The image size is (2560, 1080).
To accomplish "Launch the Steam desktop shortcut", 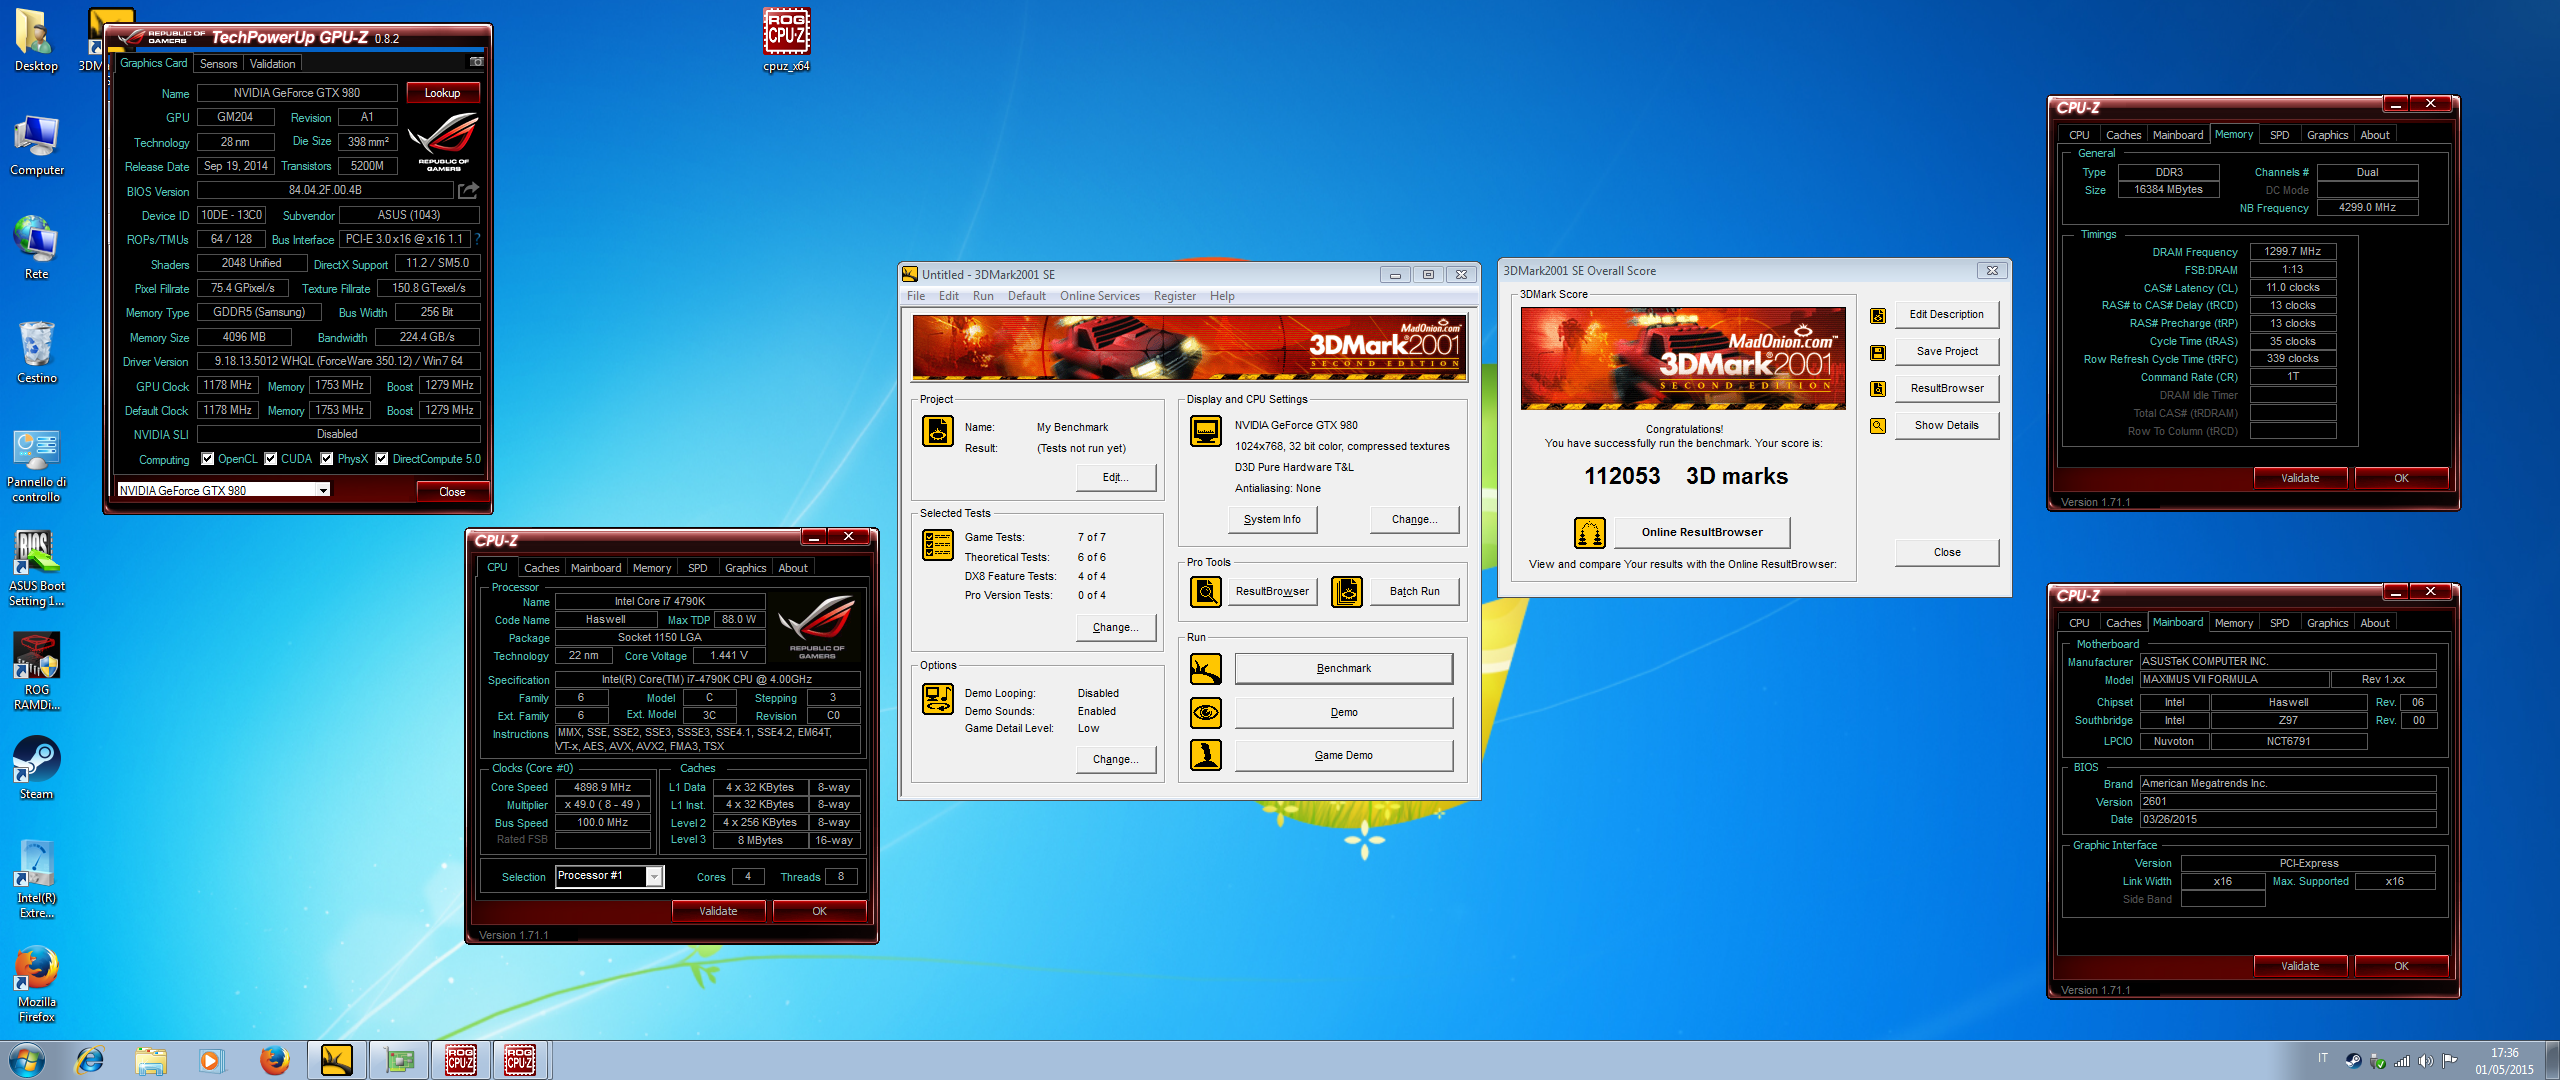I will (x=37, y=769).
